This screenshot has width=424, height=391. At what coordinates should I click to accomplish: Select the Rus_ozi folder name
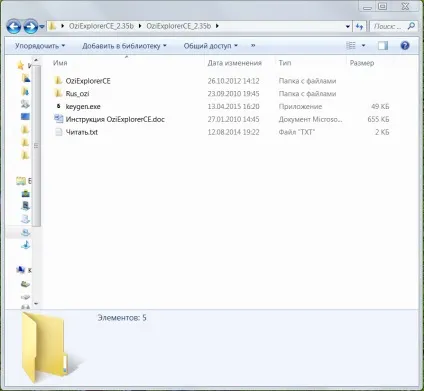(77, 94)
